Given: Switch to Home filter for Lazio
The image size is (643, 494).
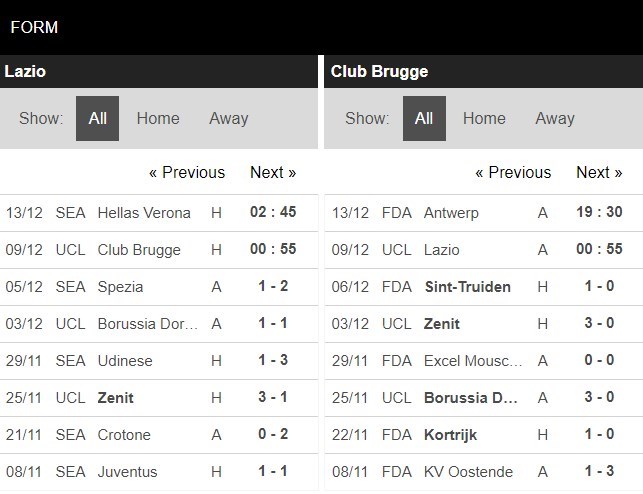Looking at the screenshot, I should [x=158, y=118].
